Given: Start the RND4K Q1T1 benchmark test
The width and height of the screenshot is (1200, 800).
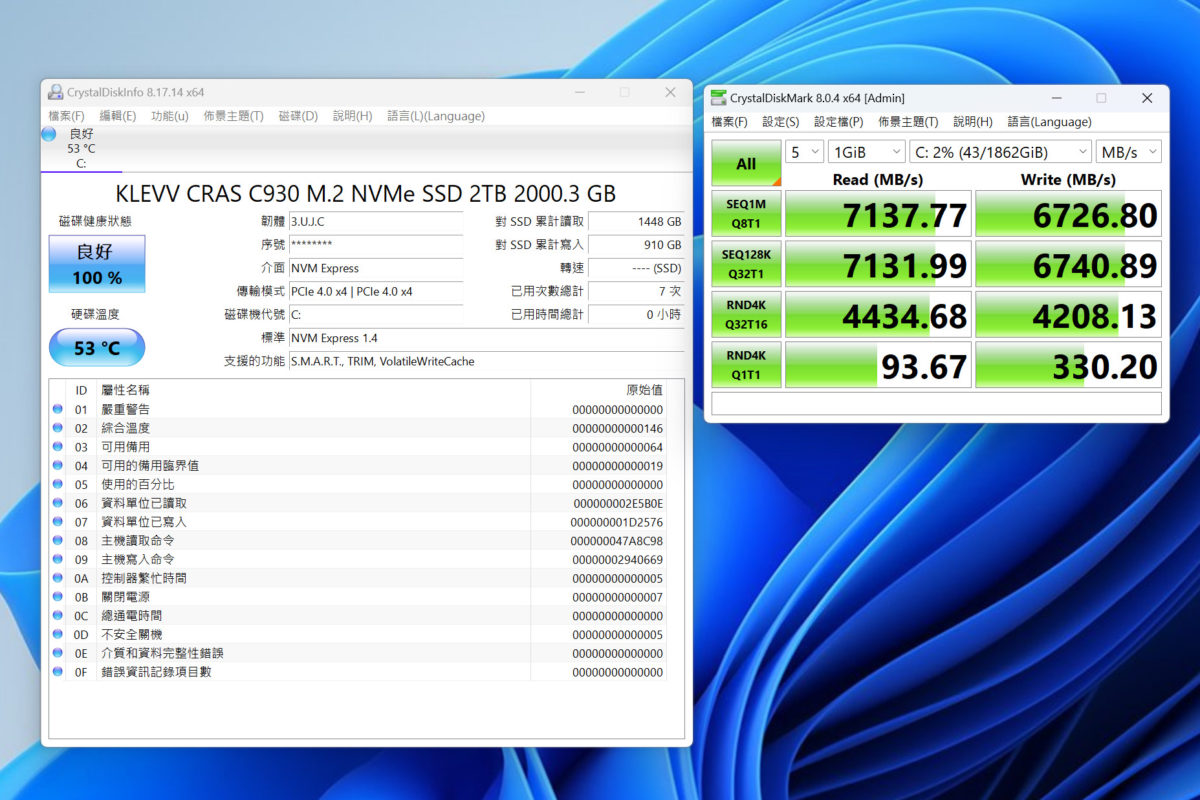Looking at the screenshot, I should pyautogui.click(x=745, y=364).
